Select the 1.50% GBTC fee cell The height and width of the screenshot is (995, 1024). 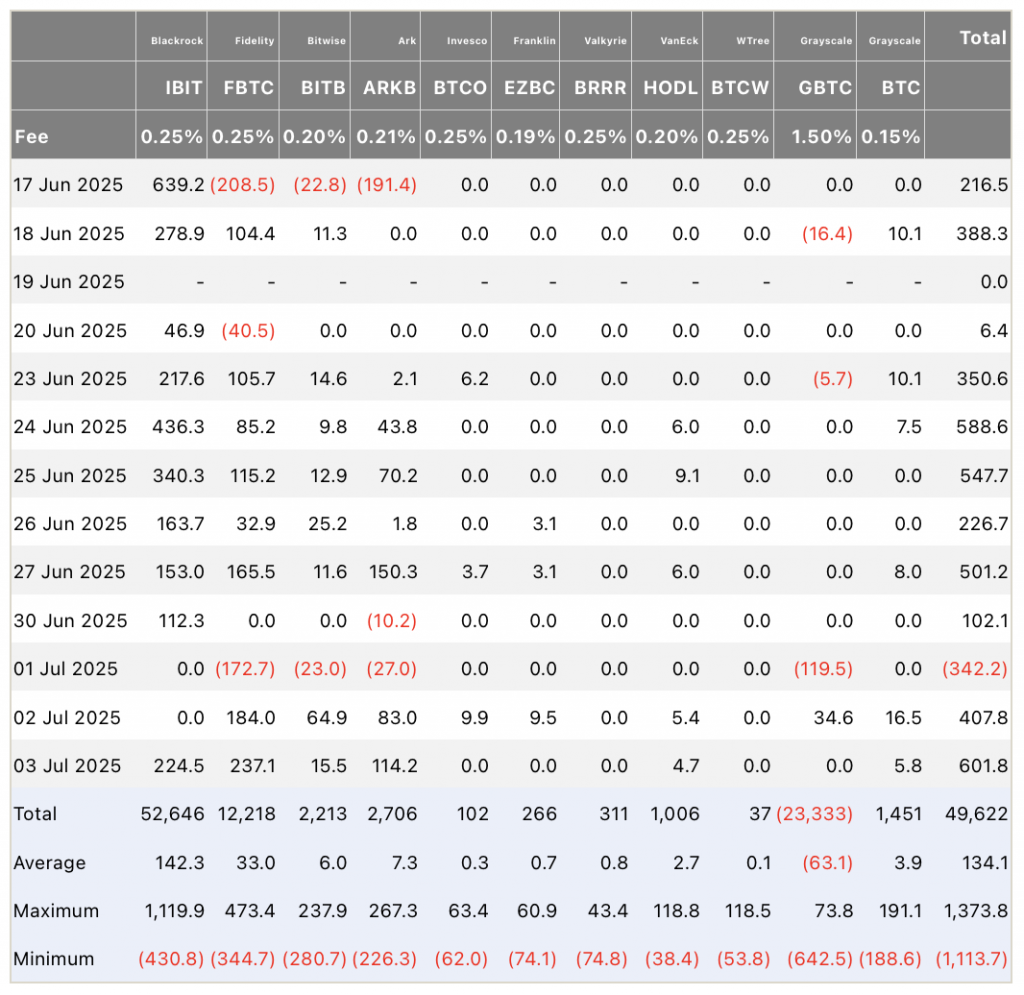pyautogui.click(x=821, y=136)
